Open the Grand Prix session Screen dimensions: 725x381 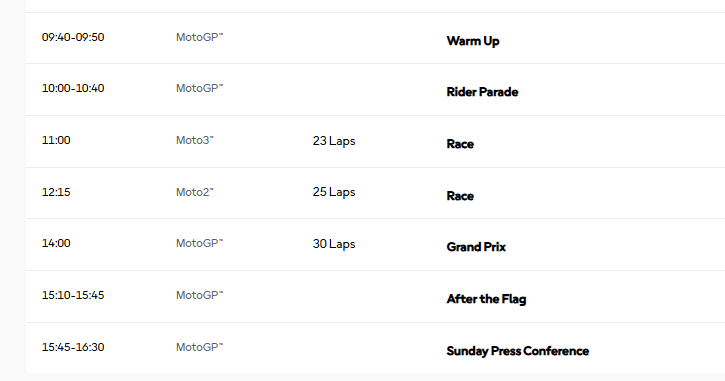point(476,247)
